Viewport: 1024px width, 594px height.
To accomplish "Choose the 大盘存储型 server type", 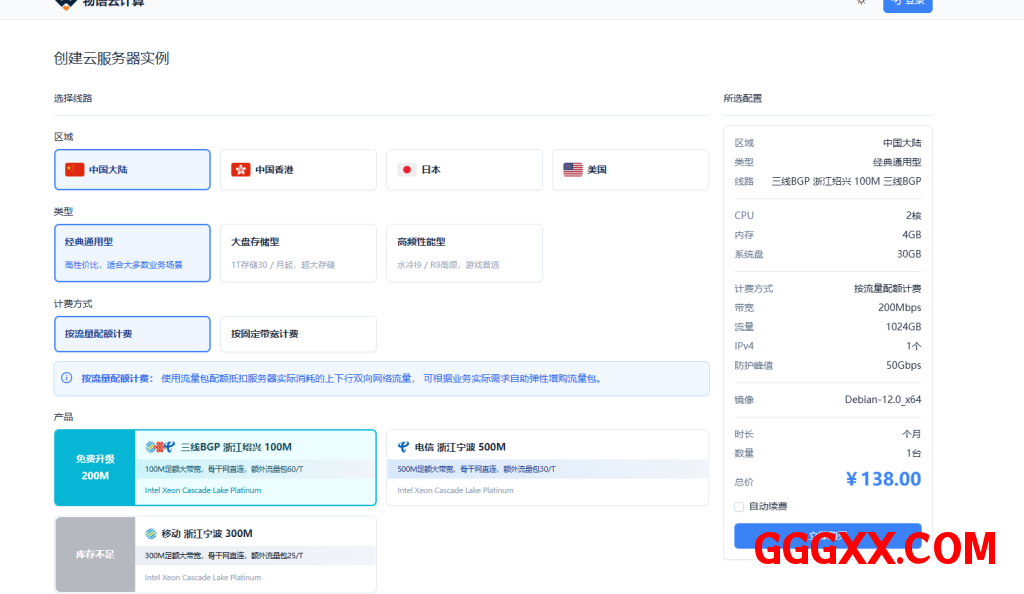I will [x=298, y=253].
